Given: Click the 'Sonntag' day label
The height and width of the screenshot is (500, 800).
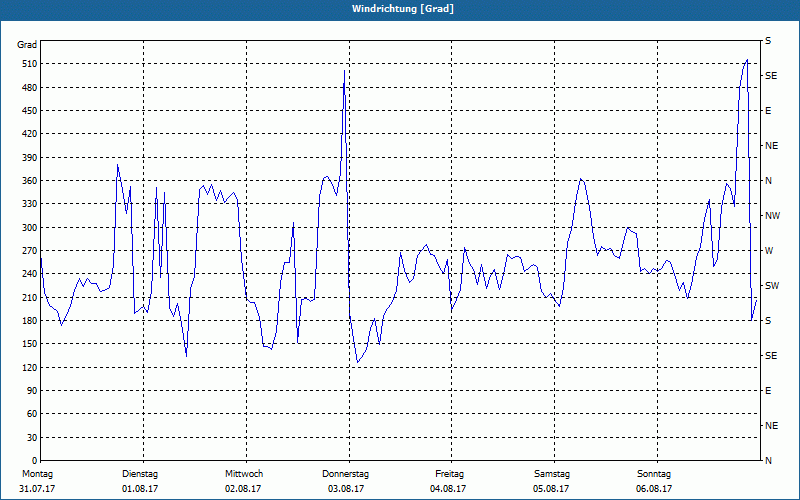Looking at the screenshot, I should (654, 474).
